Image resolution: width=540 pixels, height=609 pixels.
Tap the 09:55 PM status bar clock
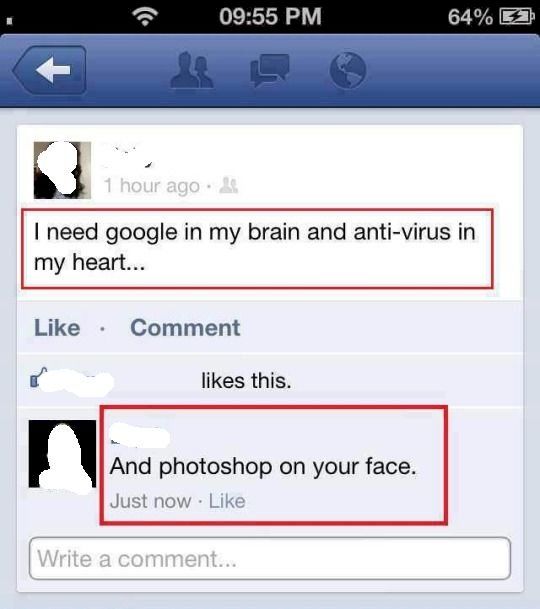[270, 17]
